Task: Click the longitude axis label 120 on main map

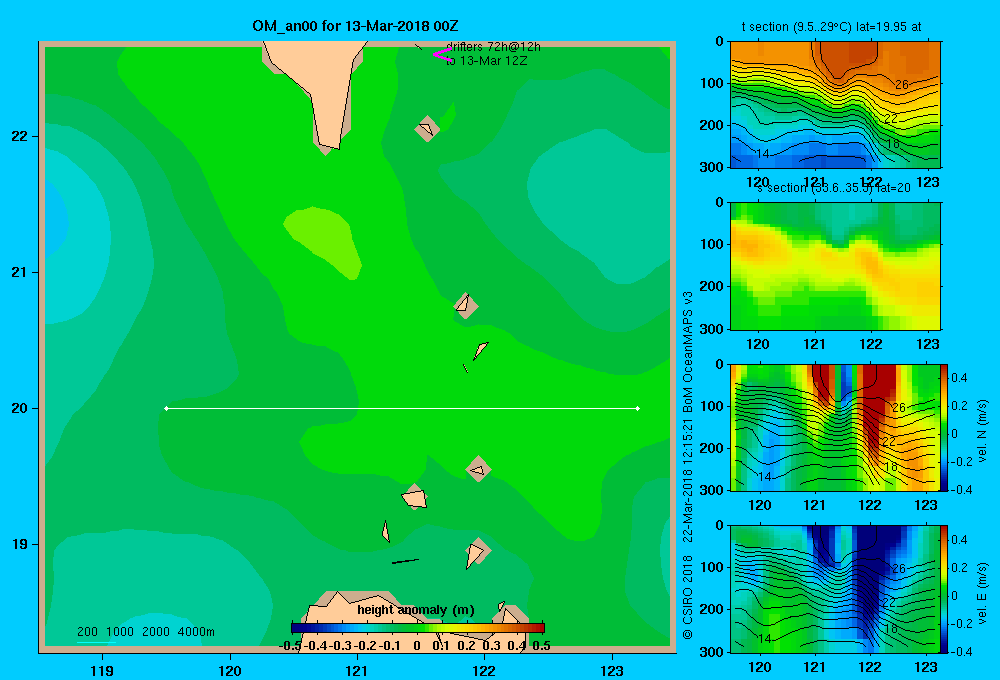Action: click(x=230, y=670)
